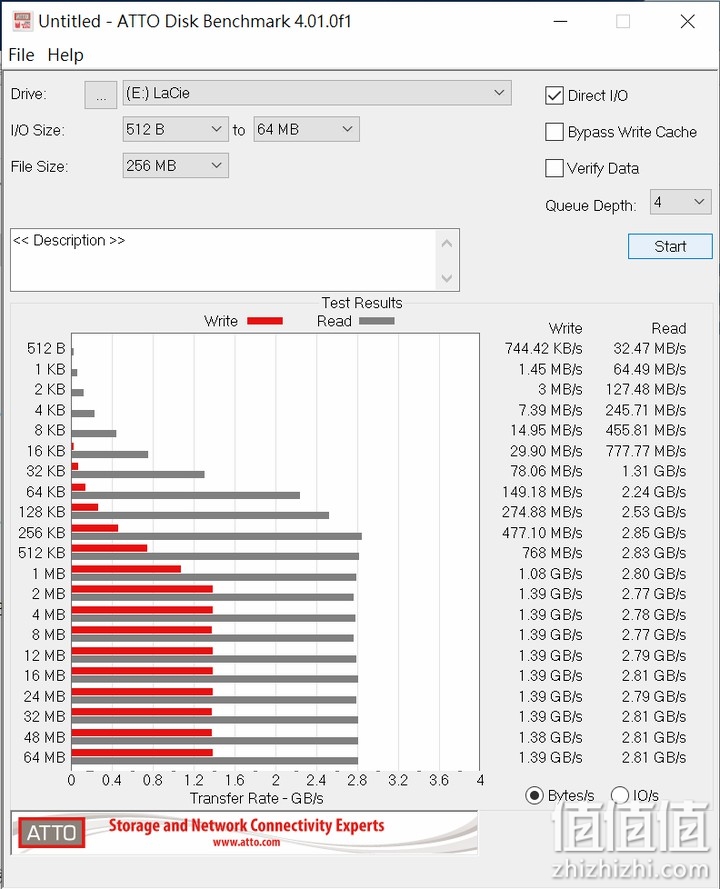This screenshot has height=889, width=720.
Task: Click the 256 KB row label in chart
Action: point(41,533)
